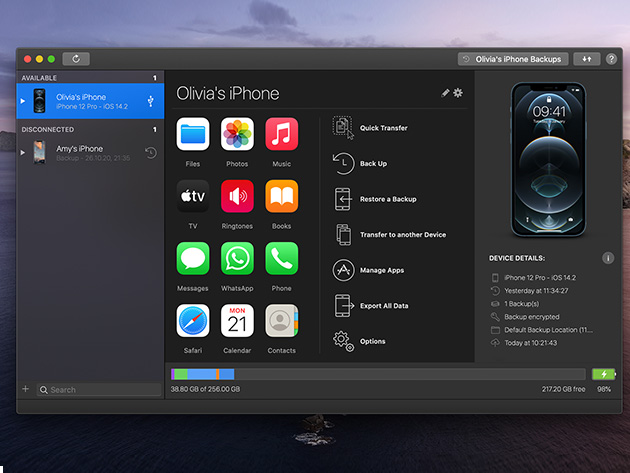This screenshot has height=473, width=630.
Task: Click the device details info icon
Action: [x=608, y=258]
